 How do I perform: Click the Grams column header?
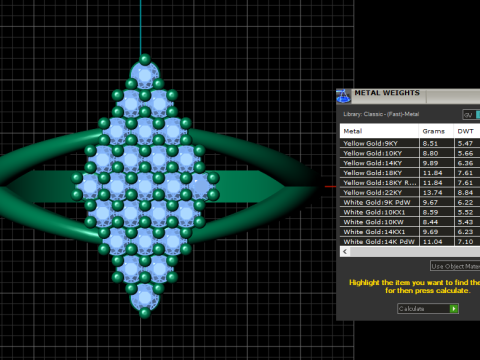pos(436,131)
